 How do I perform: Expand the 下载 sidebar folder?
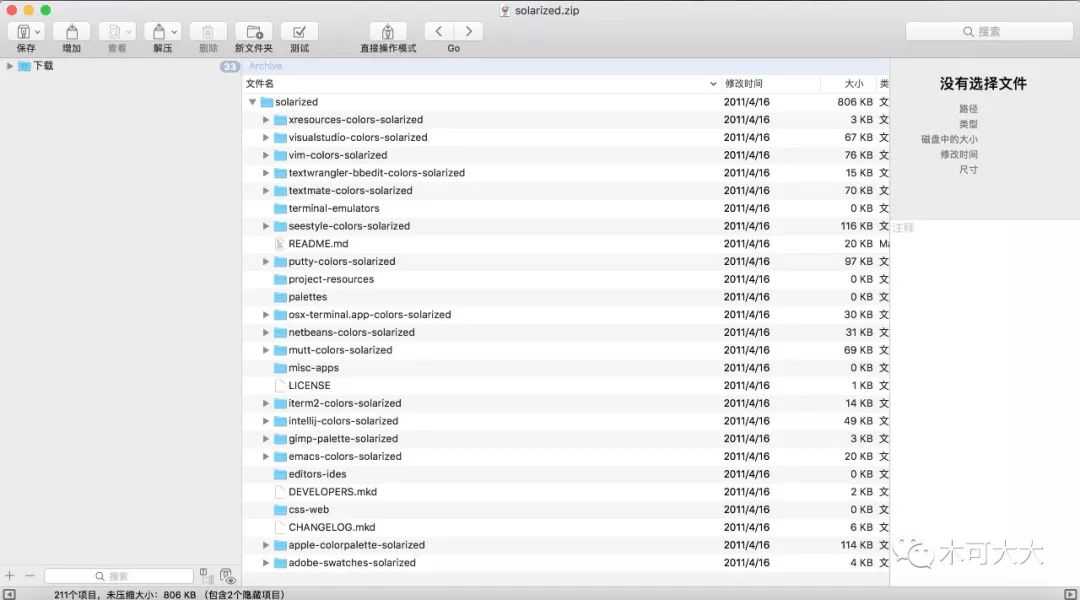tap(10, 66)
